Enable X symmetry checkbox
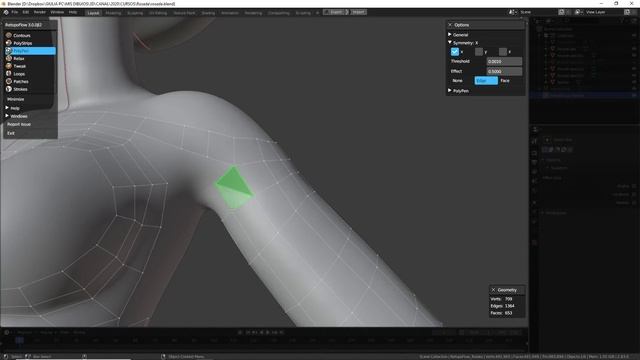This screenshot has width=640, height=360. (455, 52)
